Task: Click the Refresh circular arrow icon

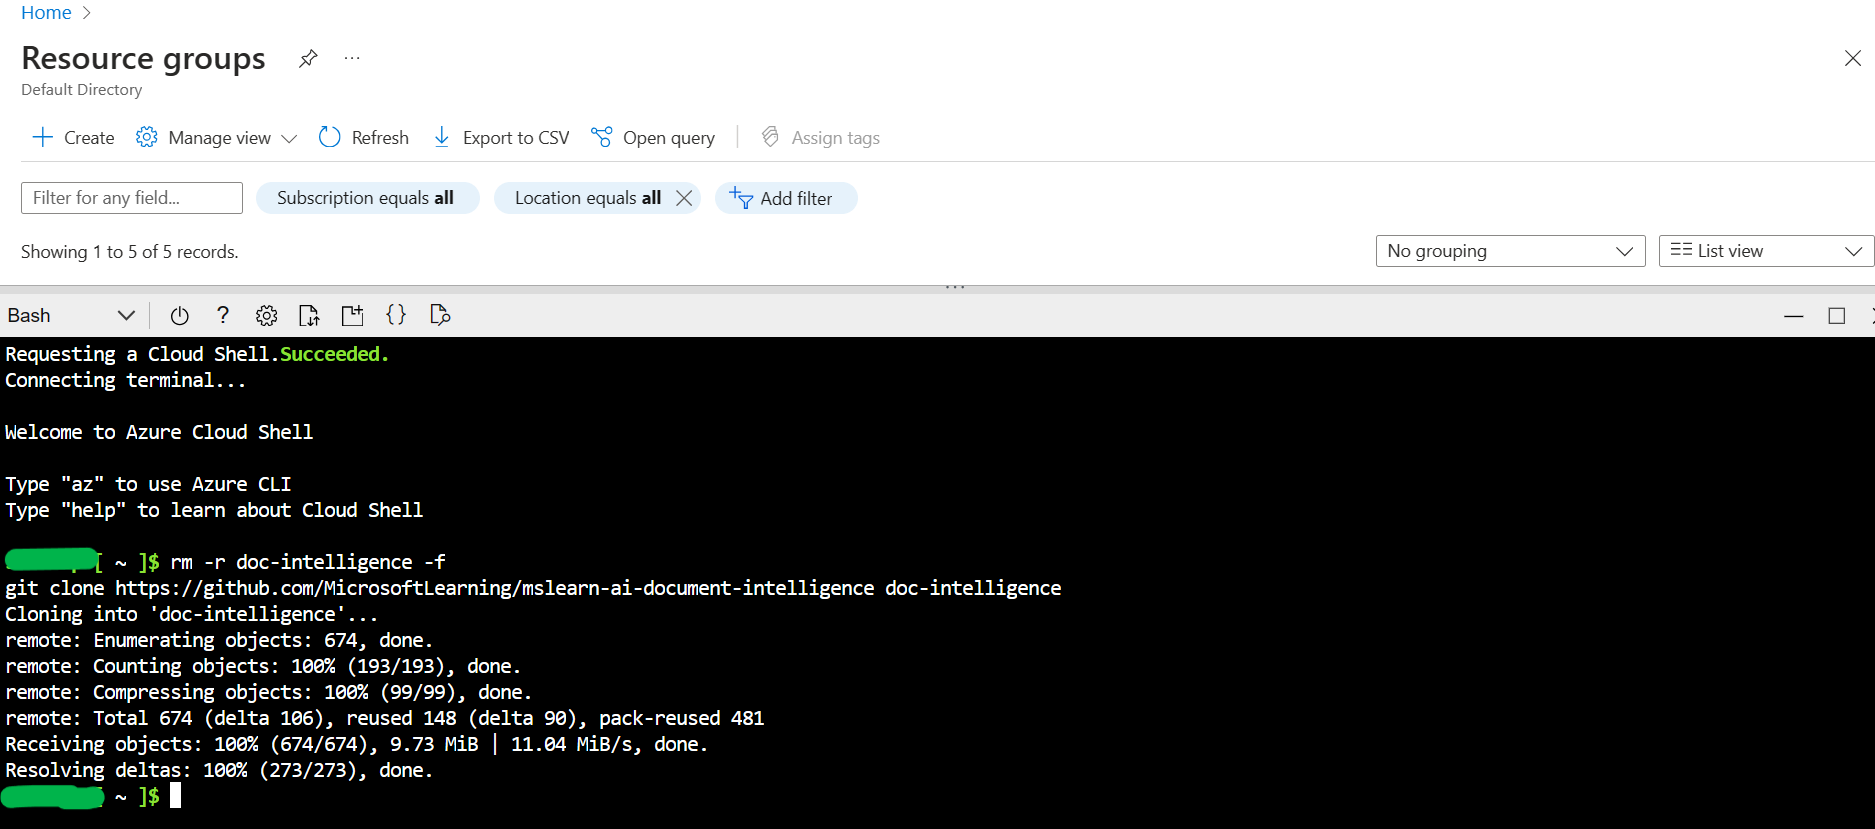Action: coord(329,137)
